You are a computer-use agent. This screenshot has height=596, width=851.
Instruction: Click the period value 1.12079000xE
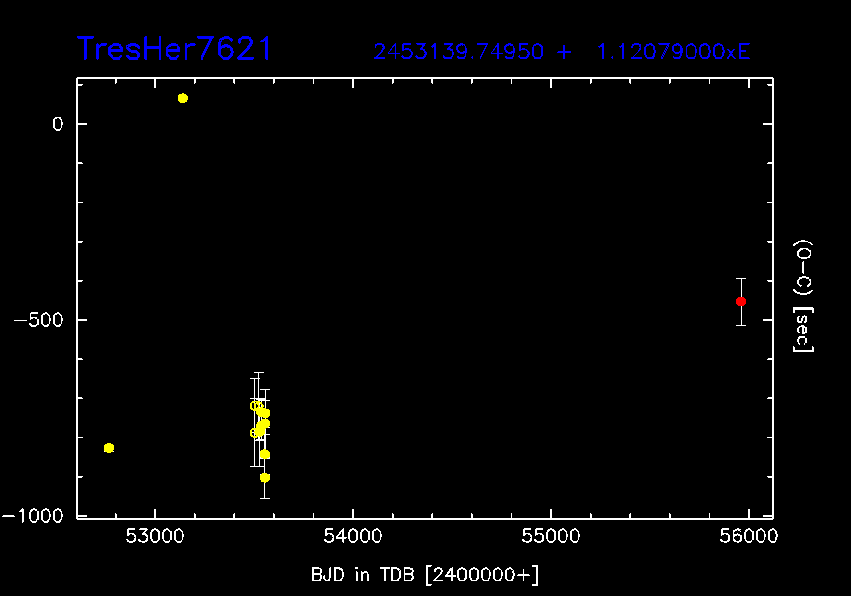click(673, 52)
